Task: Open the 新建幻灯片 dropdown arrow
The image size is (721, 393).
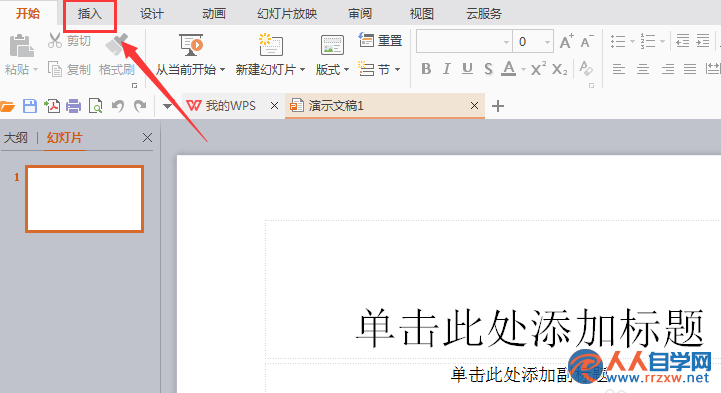Action: pos(303,70)
